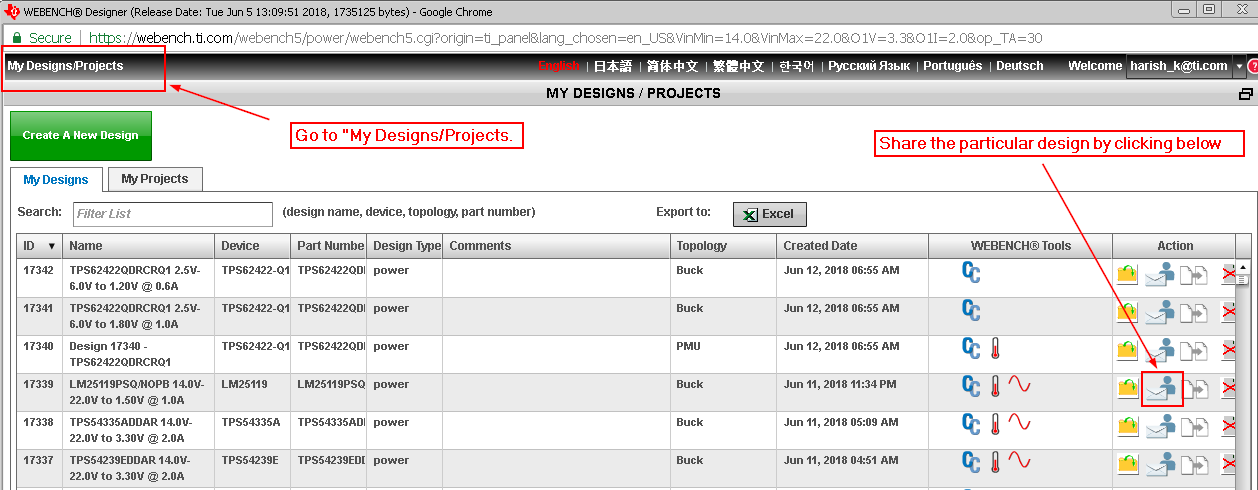
Task: Share design 17337 via envelope icon
Action: tap(1160, 464)
